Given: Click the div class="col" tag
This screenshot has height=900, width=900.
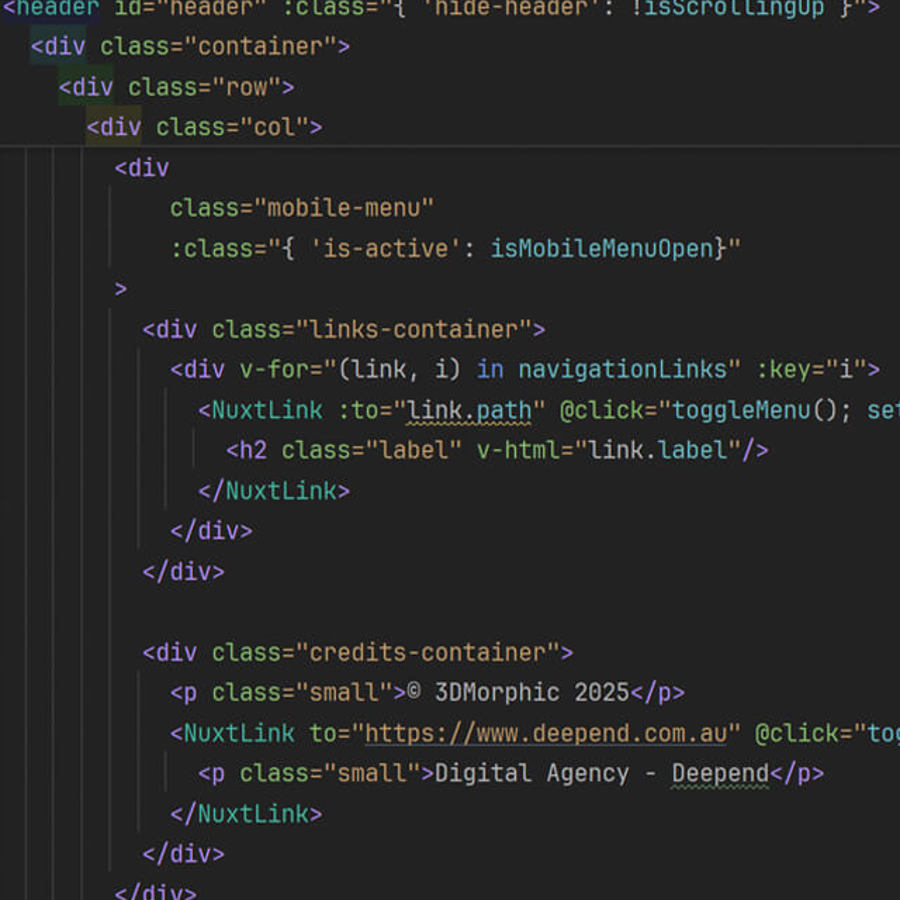Looking at the screenshot, I should [x=204, y=127].
